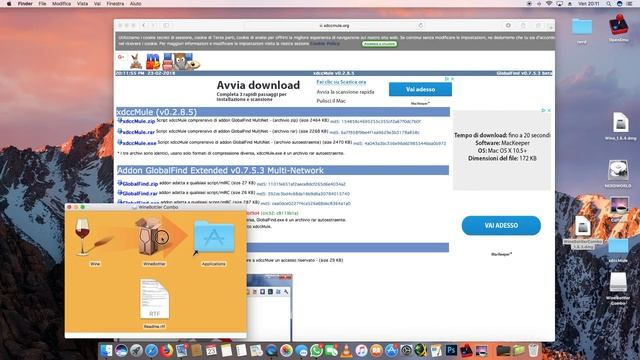Click the app screenshot thumbnail on page
The image size is (640, 360).
[269, 307]
